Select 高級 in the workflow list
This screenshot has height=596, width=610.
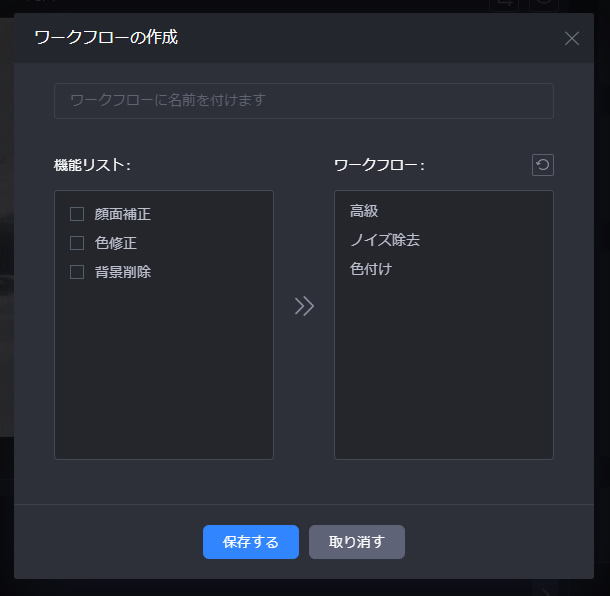[x=364, y=211]
